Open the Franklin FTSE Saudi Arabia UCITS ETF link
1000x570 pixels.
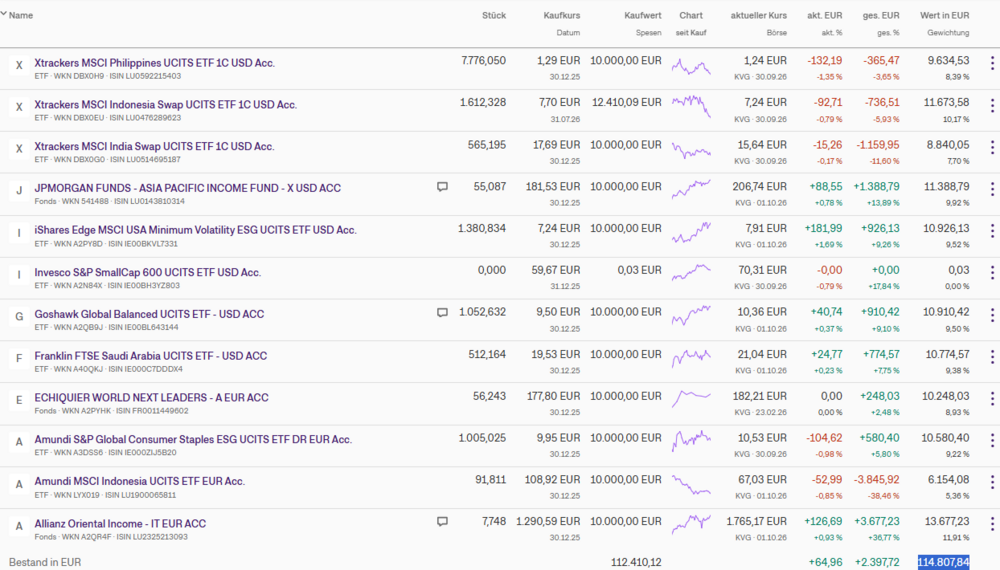pyautogui.click(x=151, y=356)
